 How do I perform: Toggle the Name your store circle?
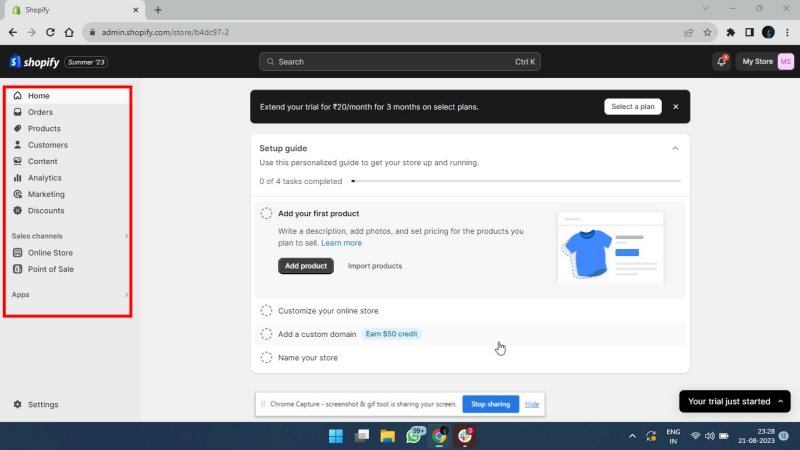(266, 358)
